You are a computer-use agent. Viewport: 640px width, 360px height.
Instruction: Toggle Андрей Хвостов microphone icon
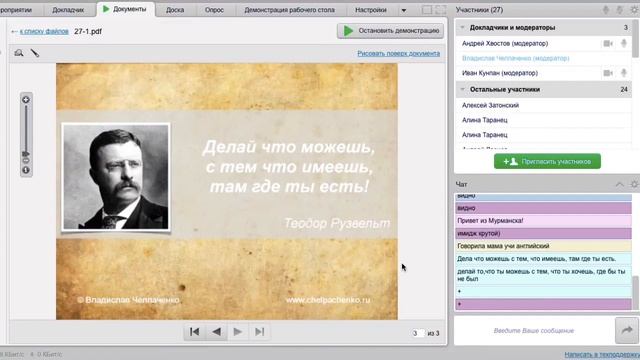click(x=624, y=43)
